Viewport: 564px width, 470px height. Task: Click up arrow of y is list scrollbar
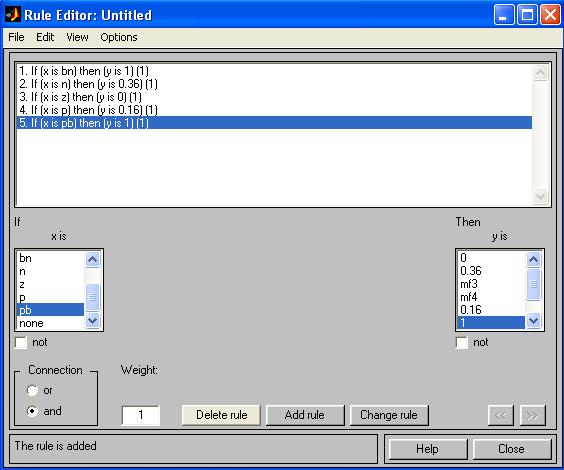click(x=533, y=259)
